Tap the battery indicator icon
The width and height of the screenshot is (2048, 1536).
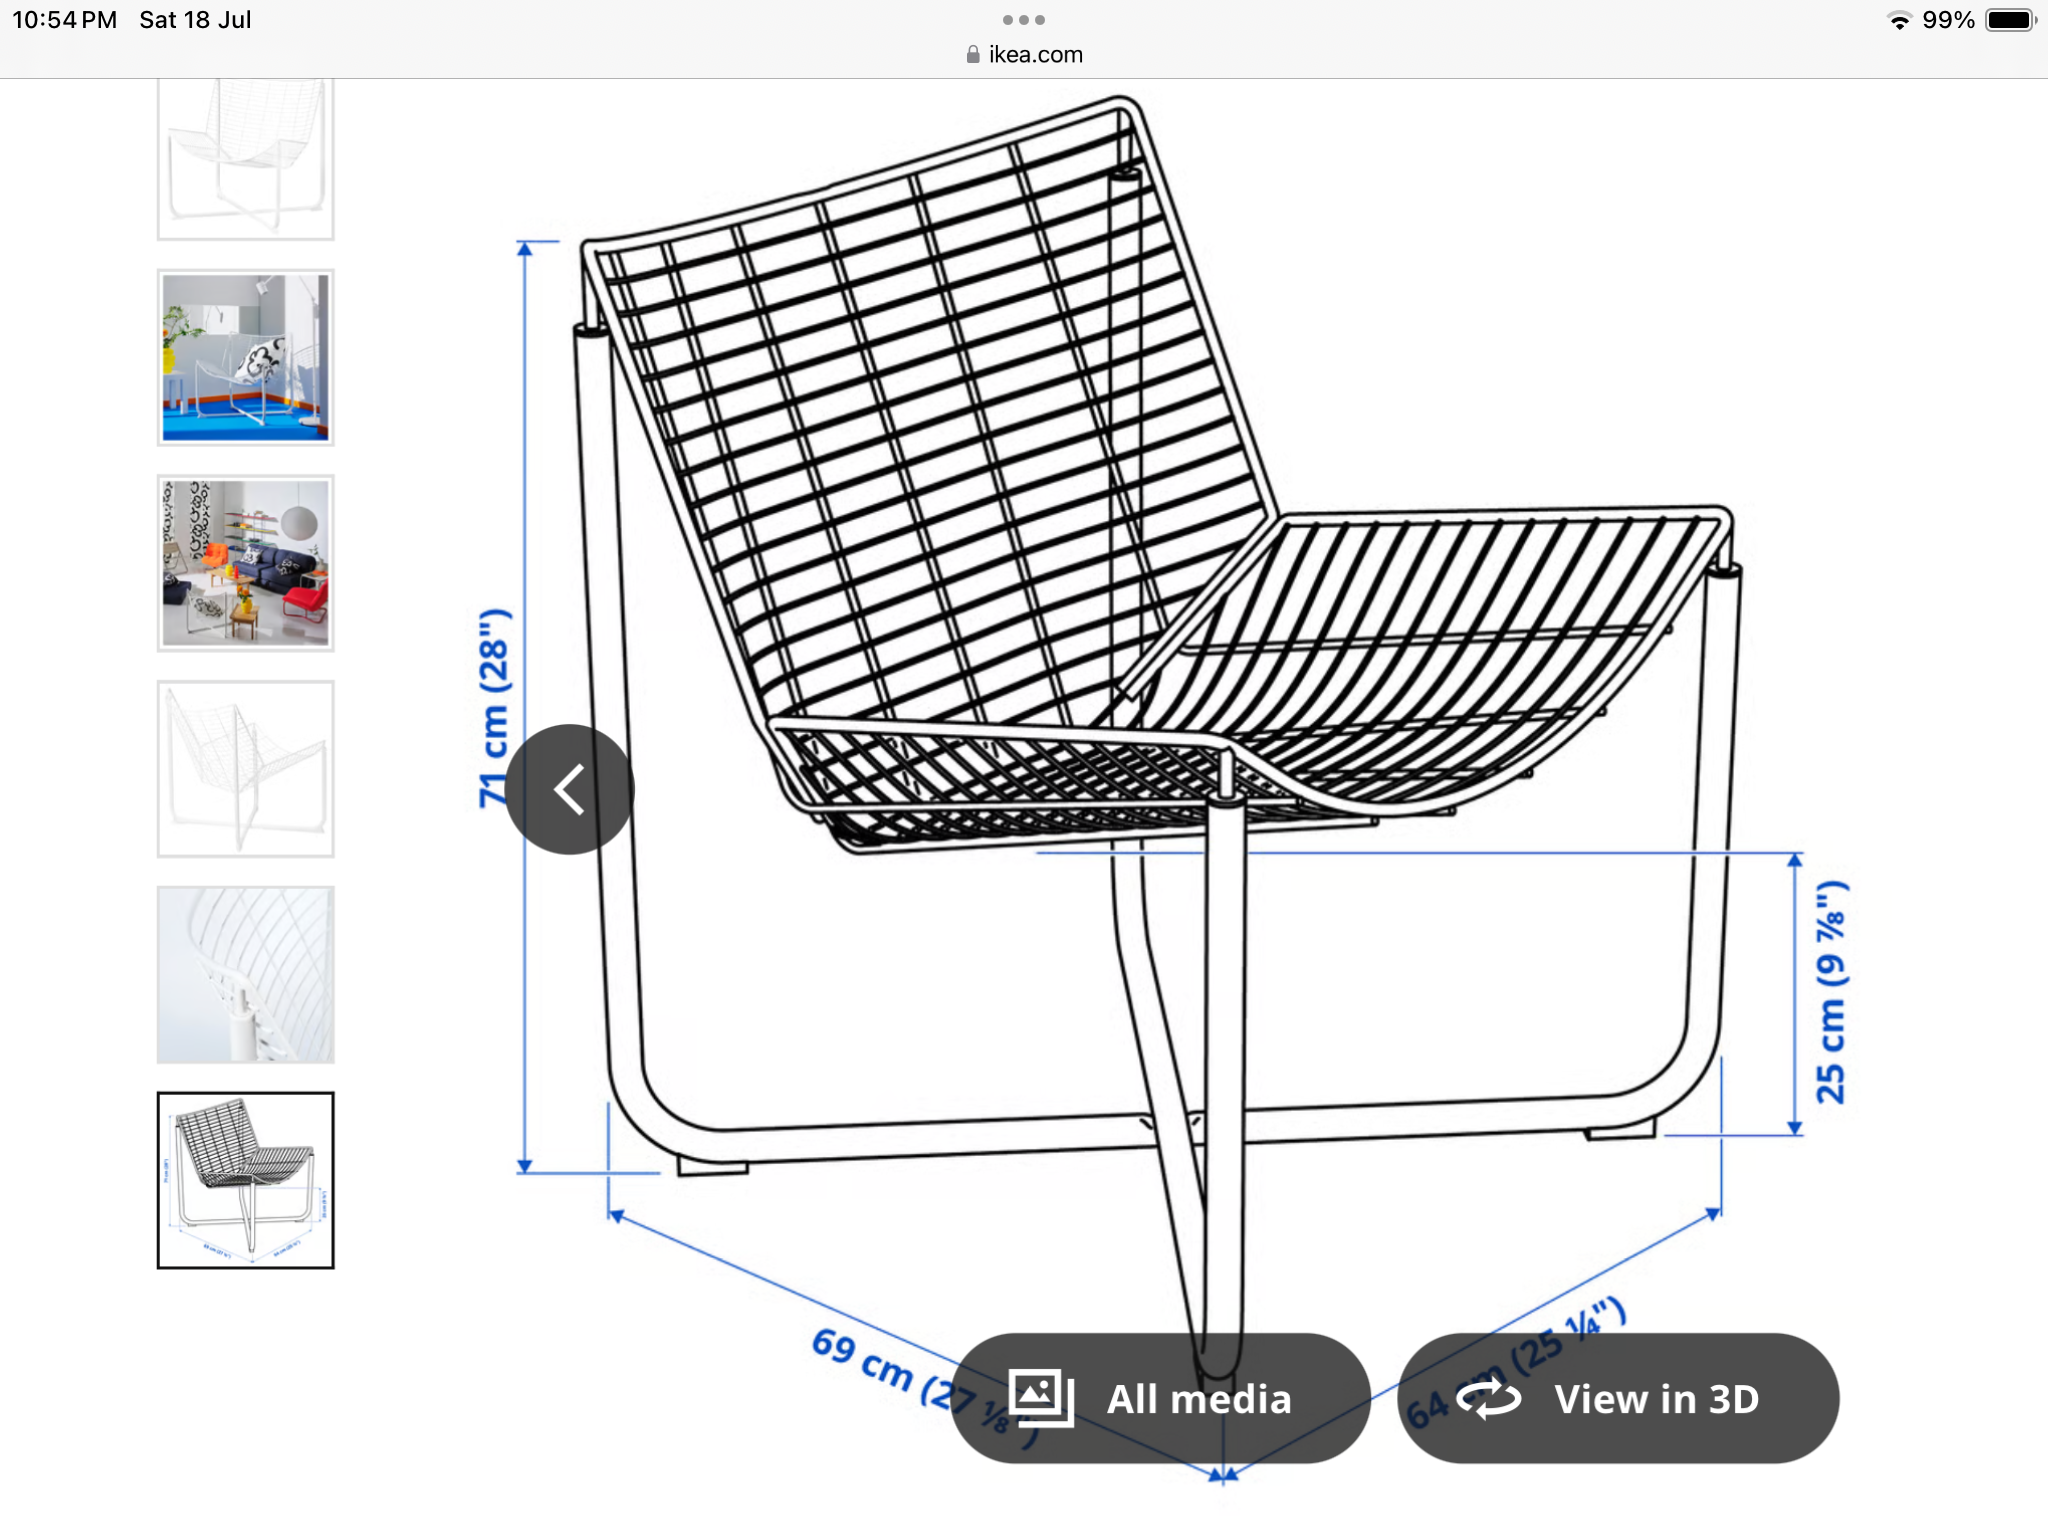coord(2010,20)
